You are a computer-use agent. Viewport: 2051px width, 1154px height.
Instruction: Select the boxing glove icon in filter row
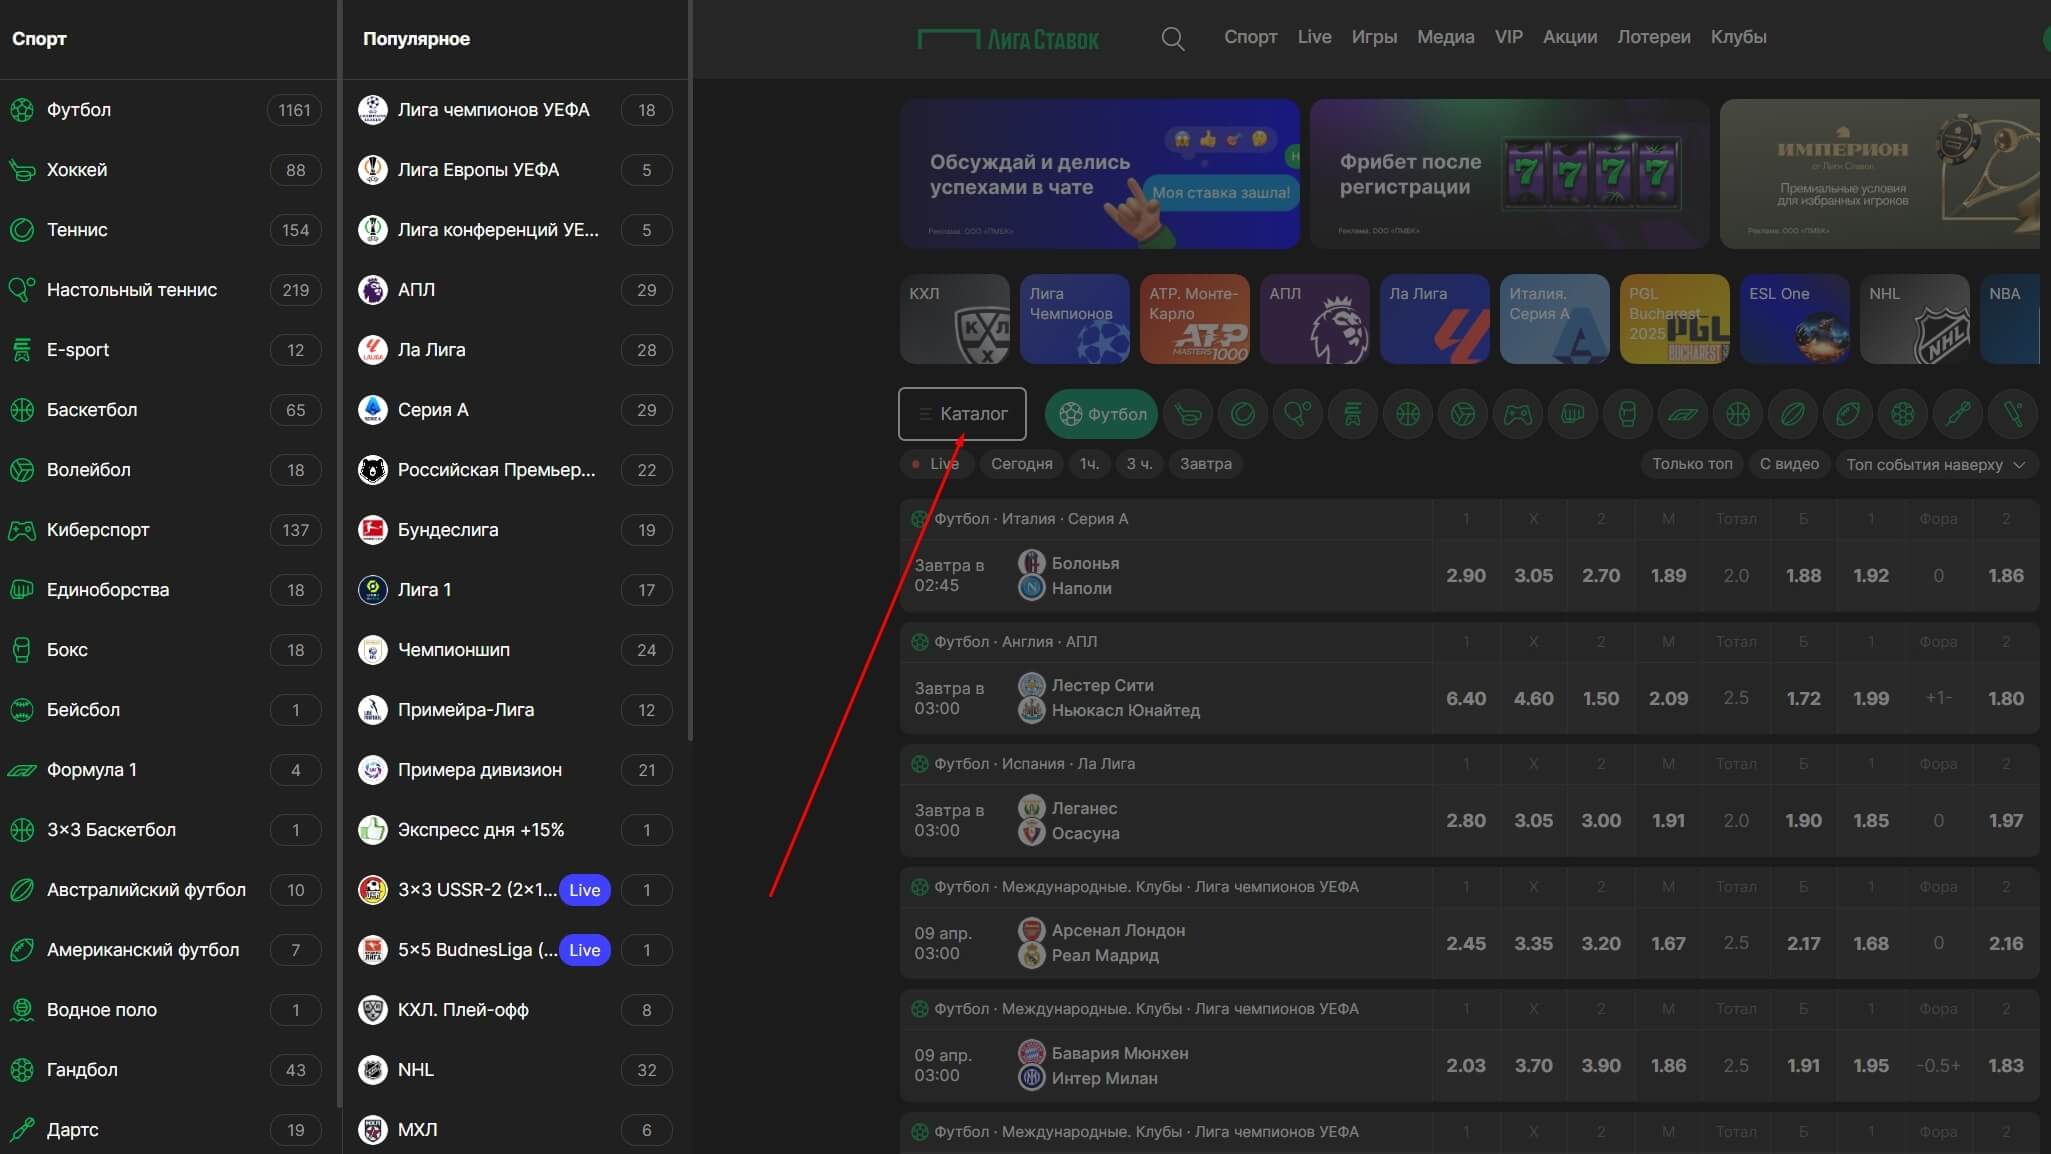(1628, 414)
